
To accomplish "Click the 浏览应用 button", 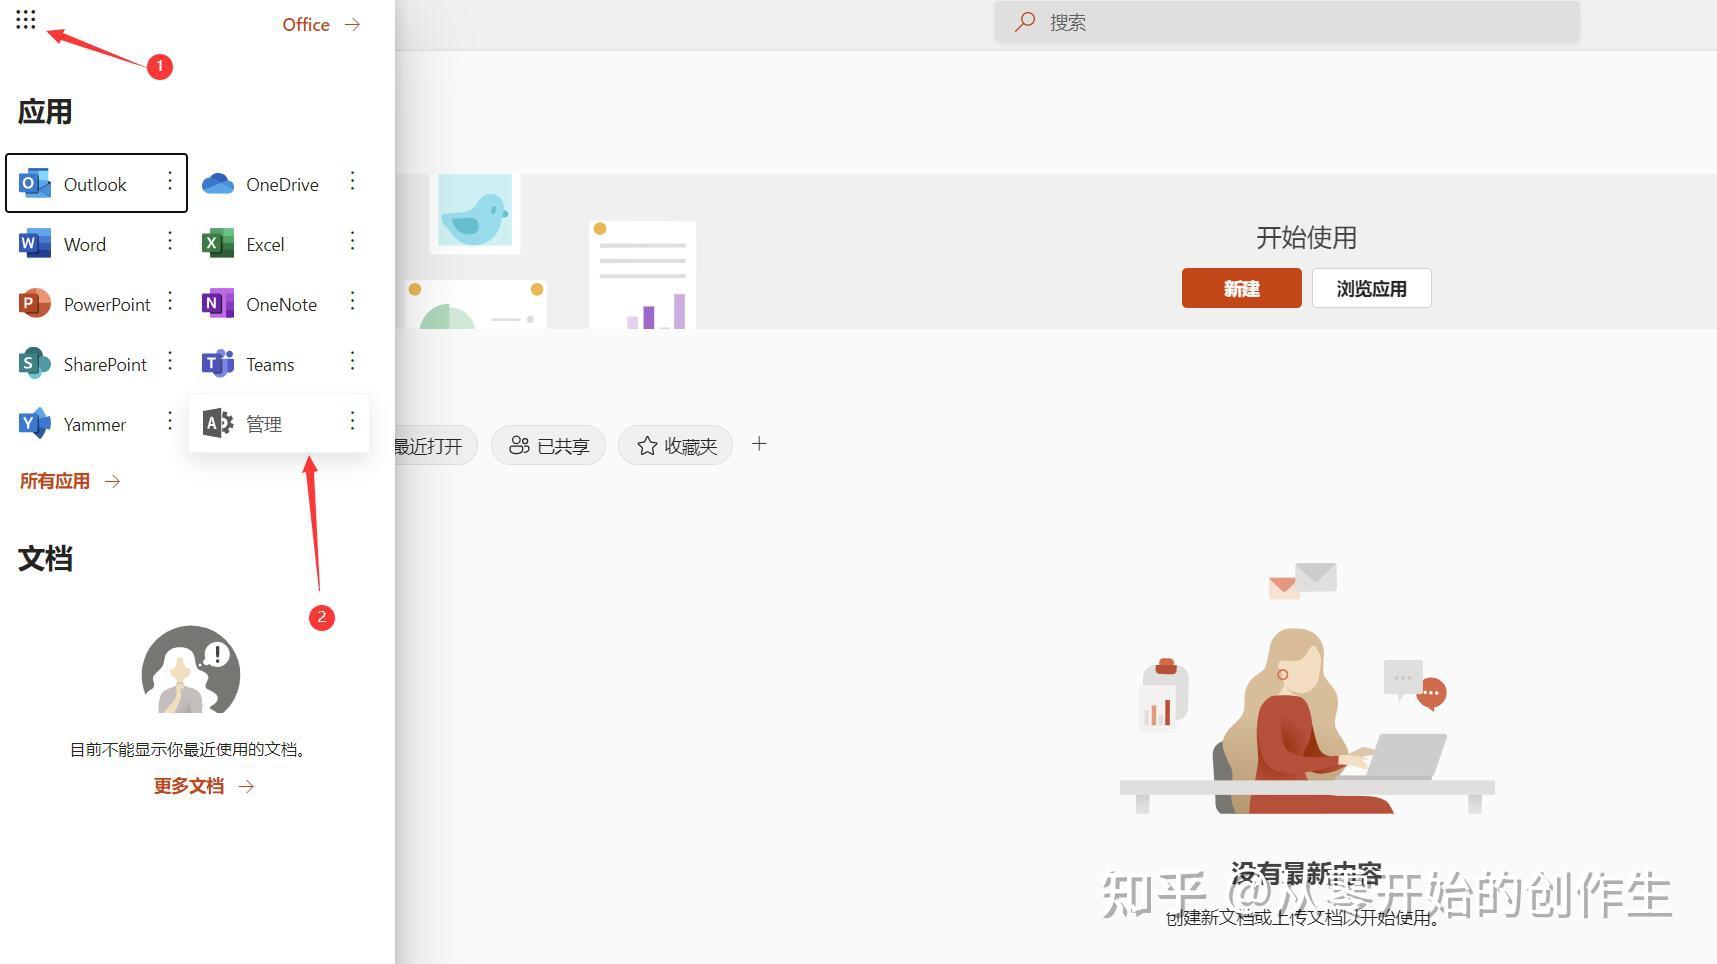I will 1371,288.
